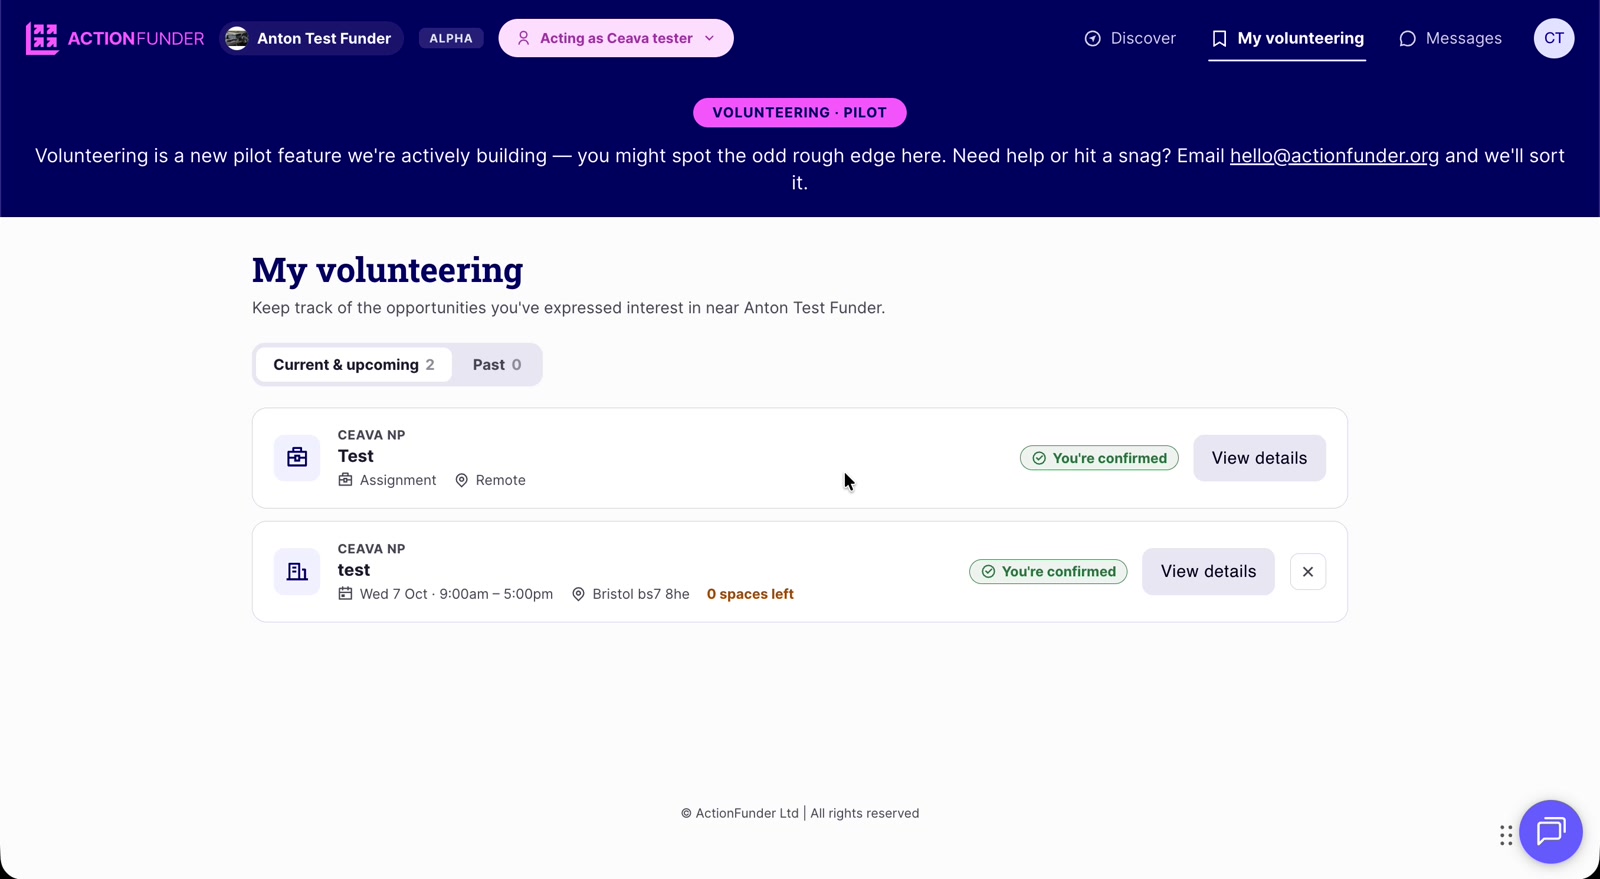Switch to the Past tab
Screen dimensions: 1600x879
coord(497,365)
